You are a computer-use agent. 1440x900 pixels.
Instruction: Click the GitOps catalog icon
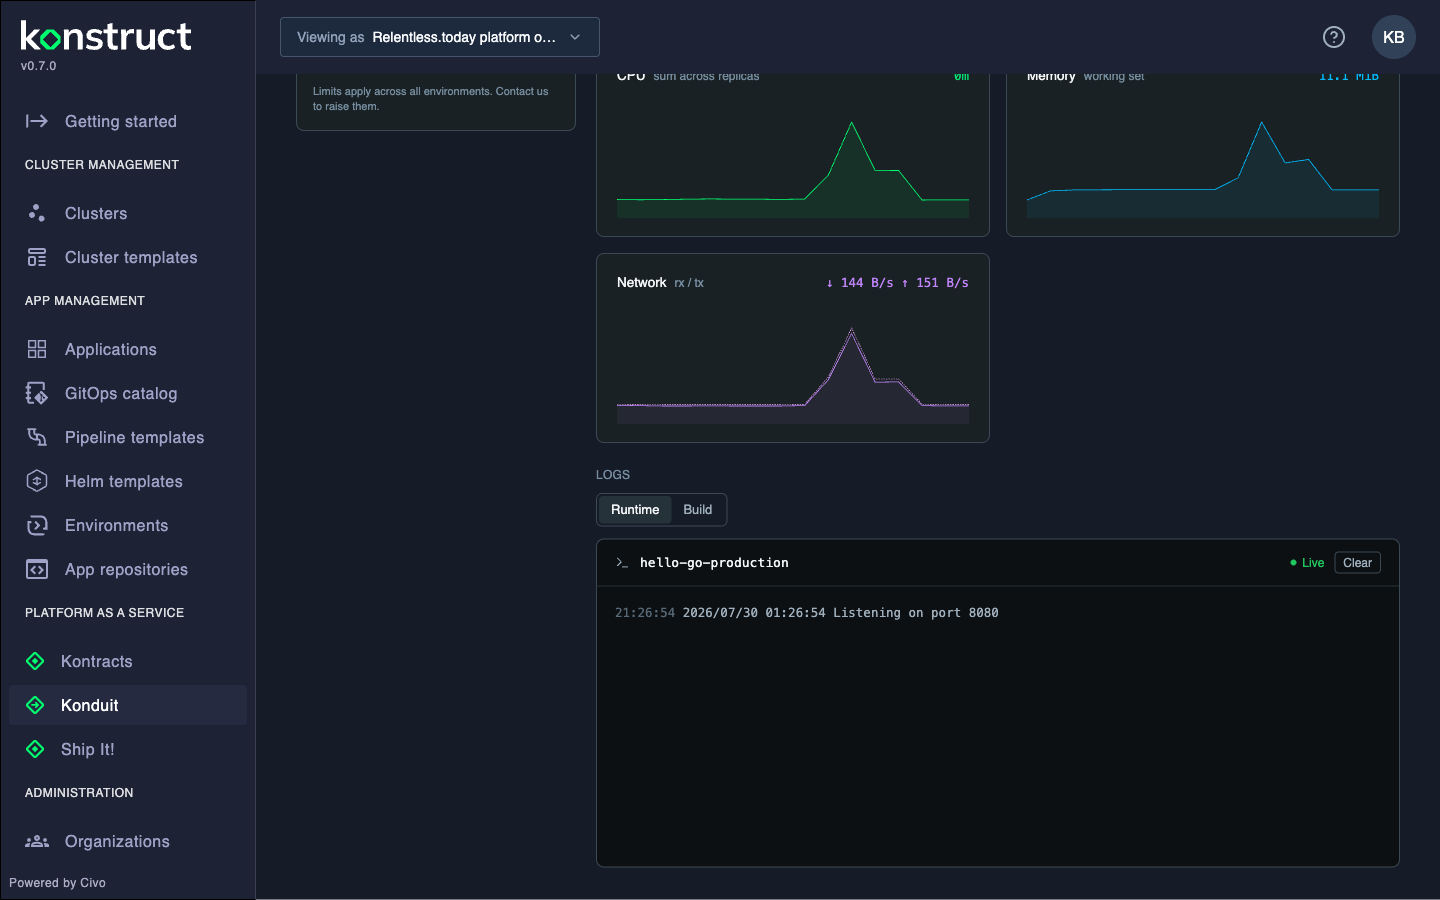[x=37, y=393]
